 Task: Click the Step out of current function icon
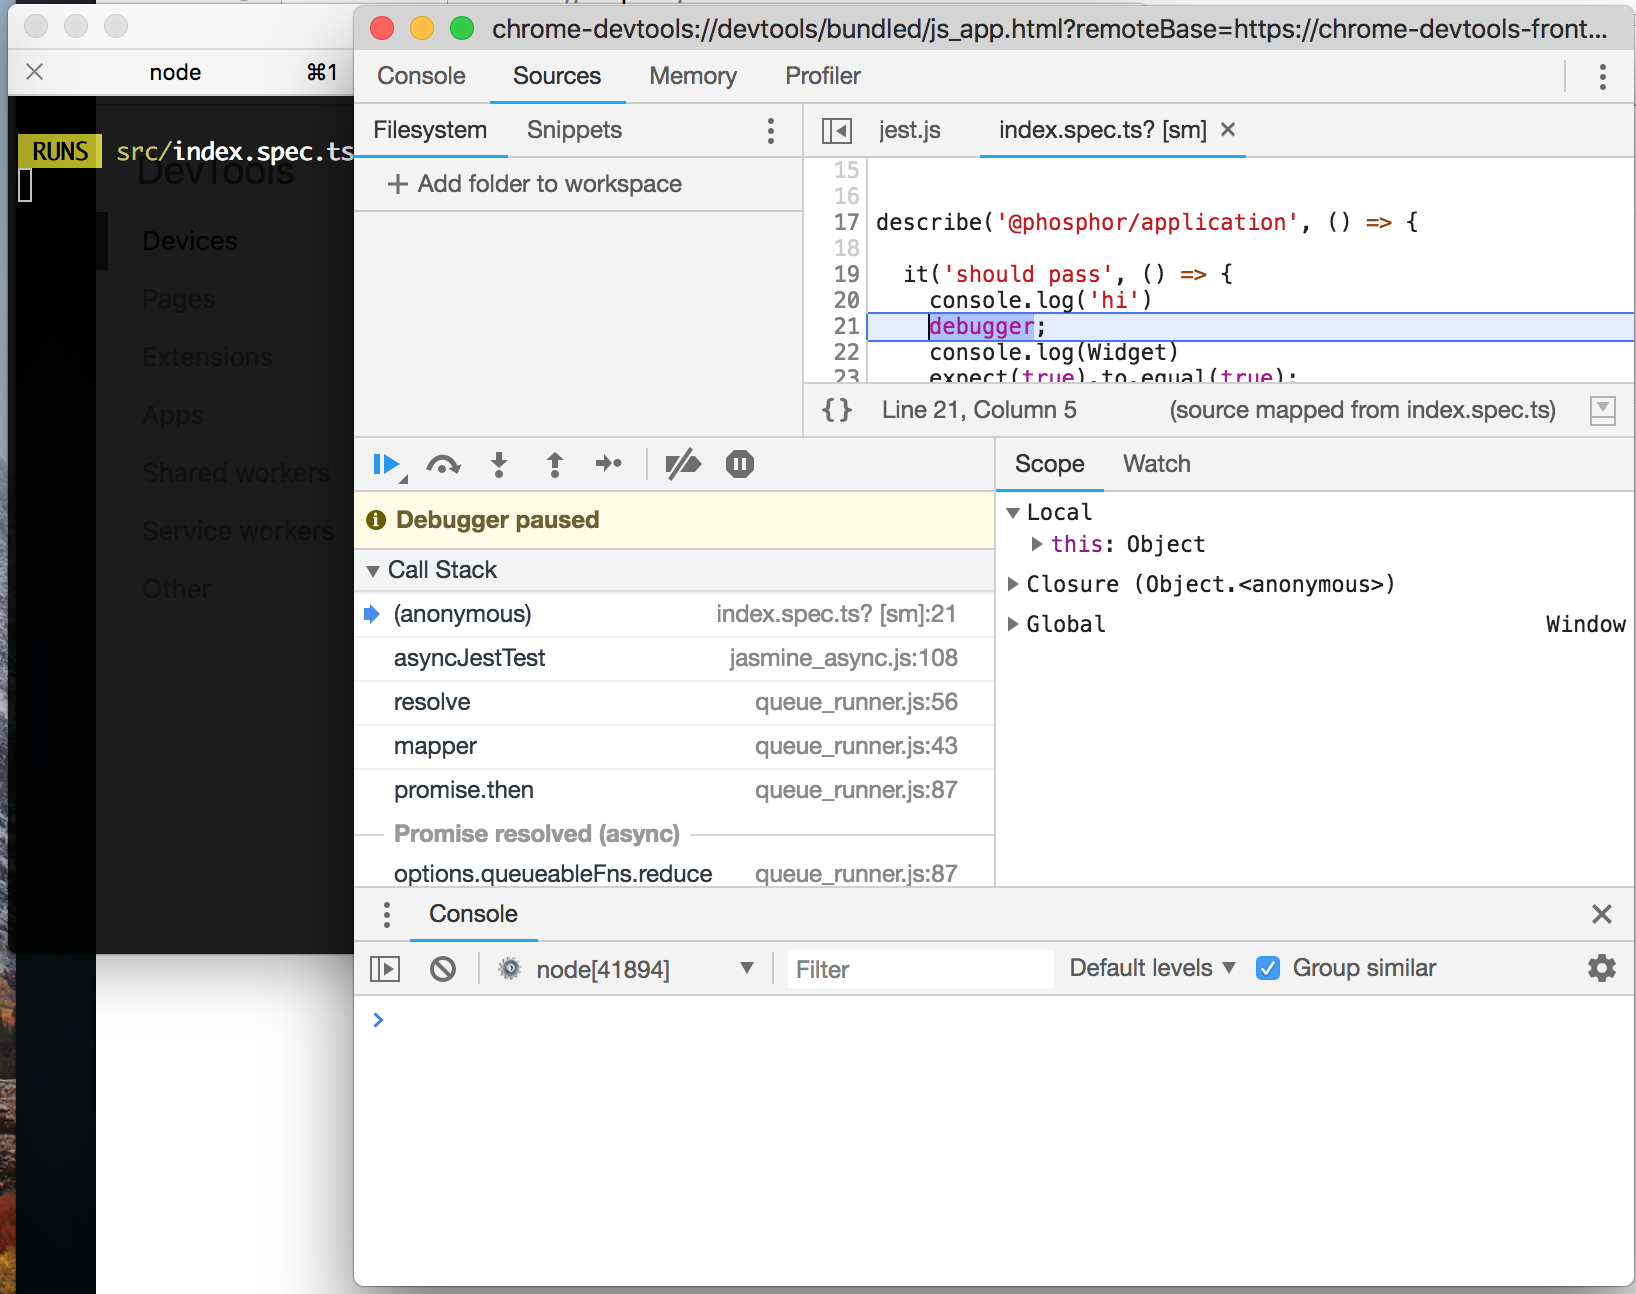coord(554,464)
